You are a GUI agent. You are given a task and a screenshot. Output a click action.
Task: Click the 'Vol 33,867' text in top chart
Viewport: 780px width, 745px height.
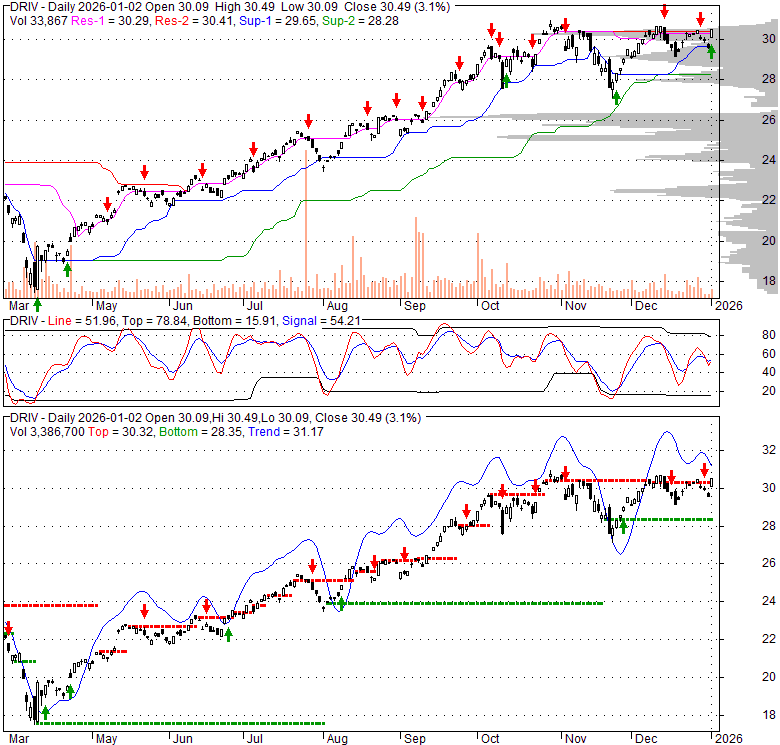(39, 21)
